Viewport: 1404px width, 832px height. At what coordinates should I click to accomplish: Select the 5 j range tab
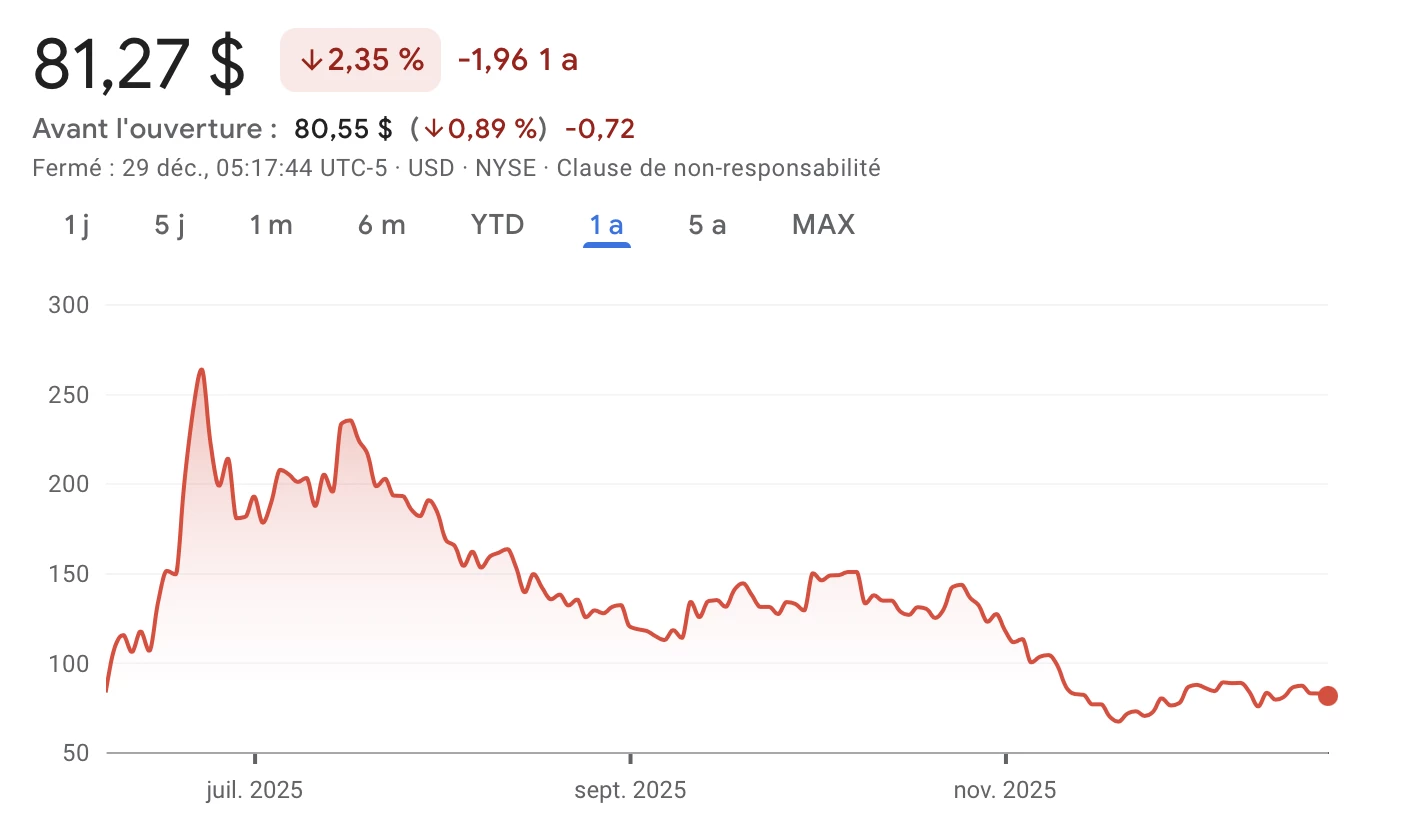click(168, 225)
